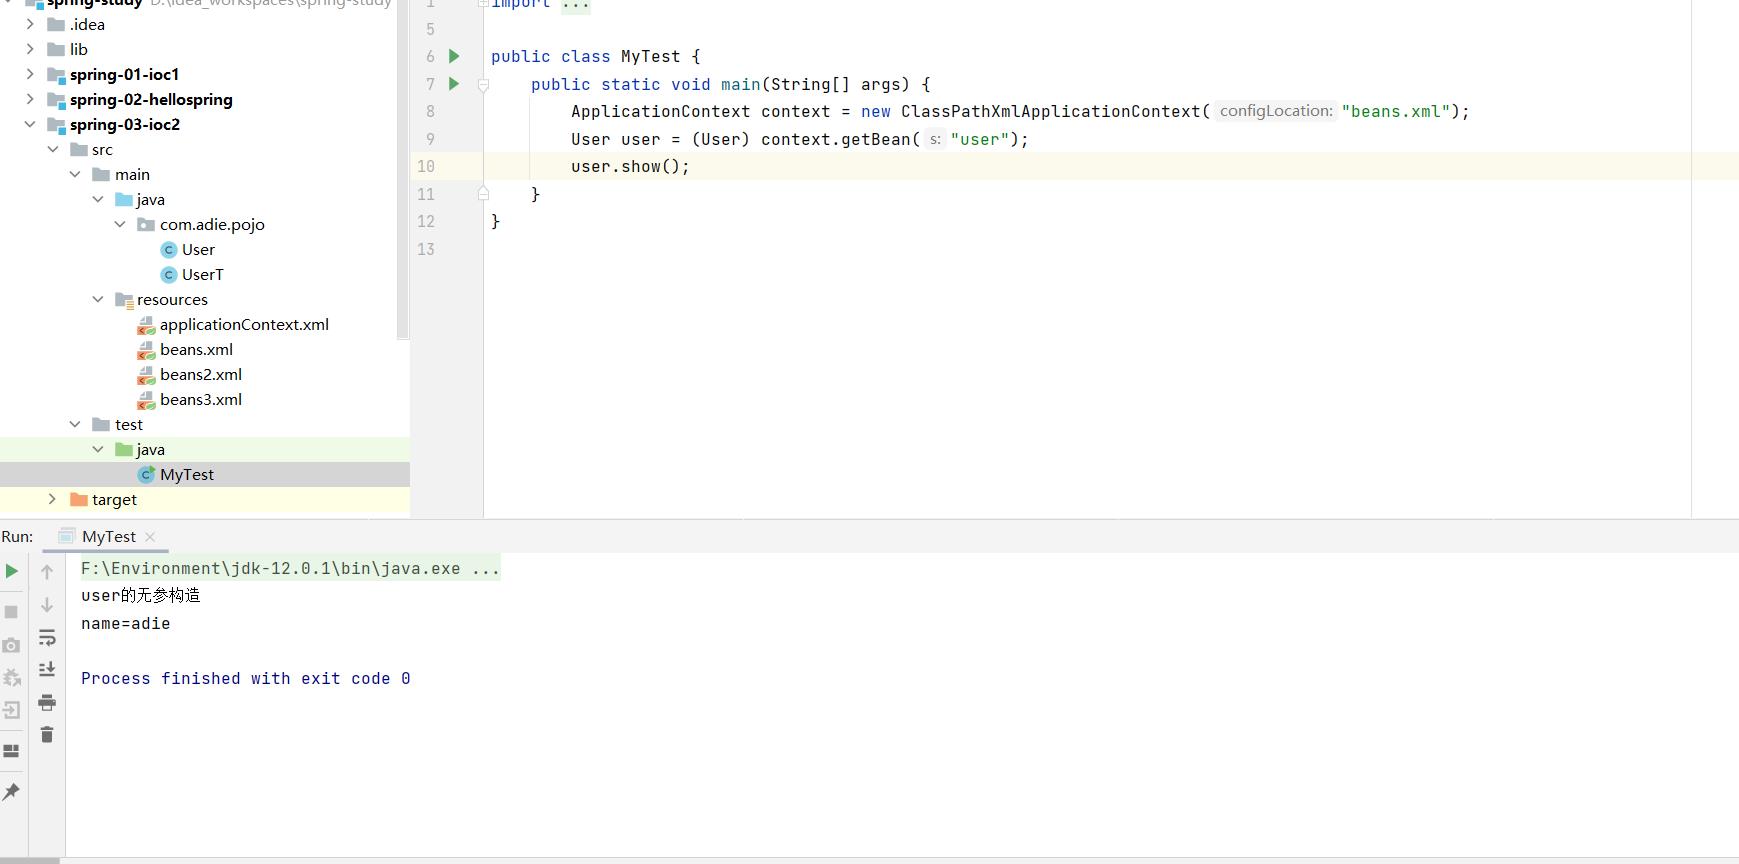Viewport: 1739px width, 864px height.
Task: Collapse main method using fold marker
Action: pos(483,85)
